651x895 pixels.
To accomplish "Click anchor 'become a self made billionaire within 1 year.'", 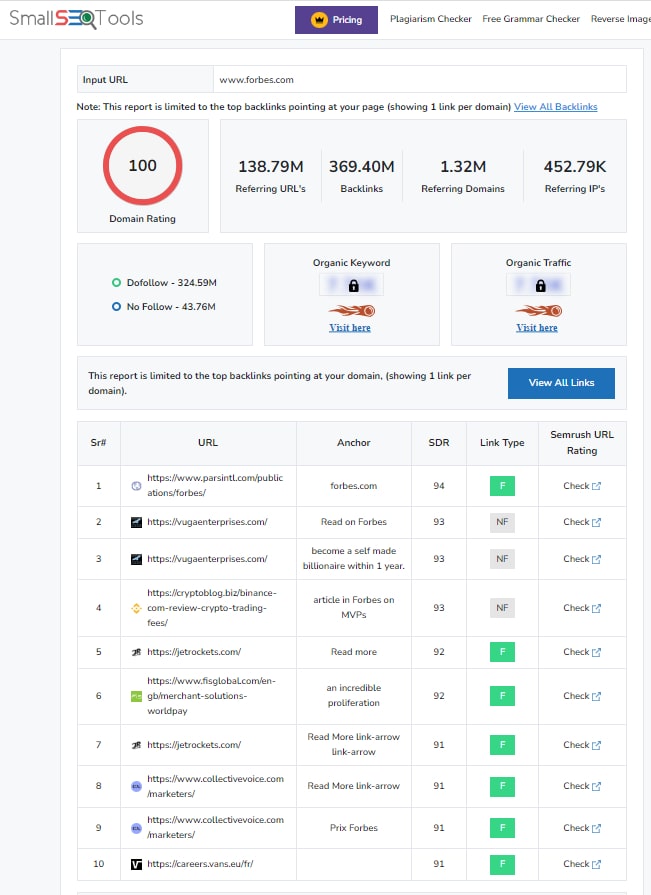I will pyautogui.click(x=354, y=558).
